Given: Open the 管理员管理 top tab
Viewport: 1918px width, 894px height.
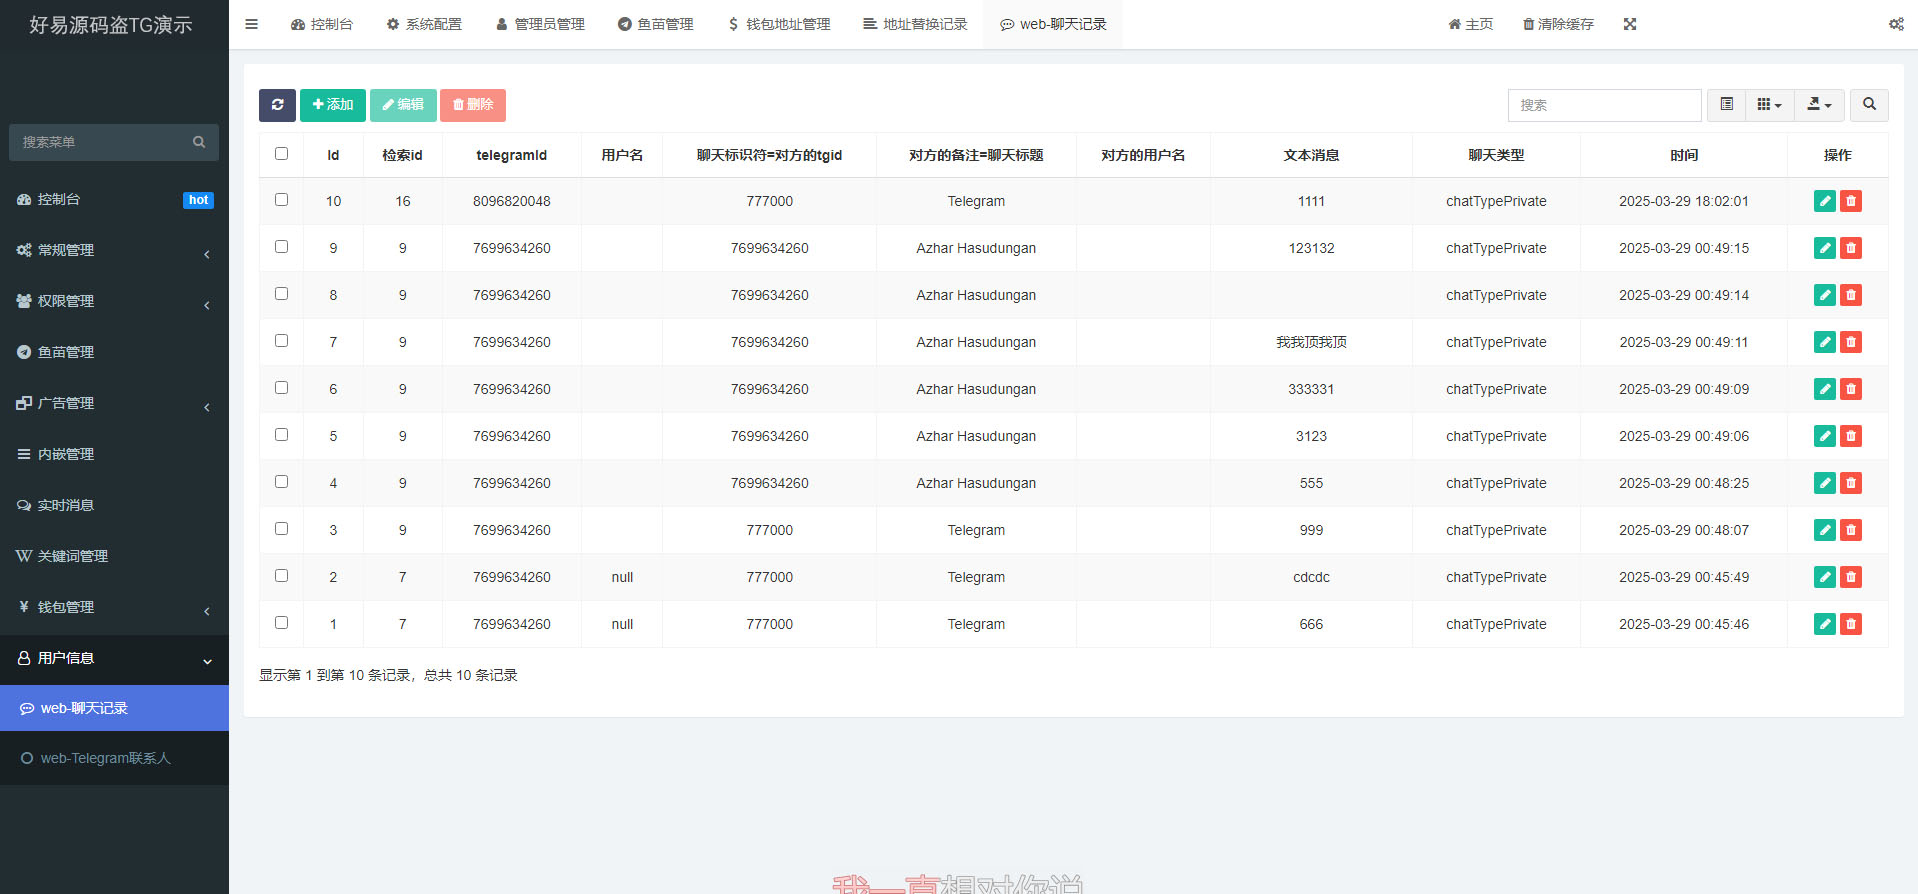Looking at the screenshot, I should click(540, 24).
